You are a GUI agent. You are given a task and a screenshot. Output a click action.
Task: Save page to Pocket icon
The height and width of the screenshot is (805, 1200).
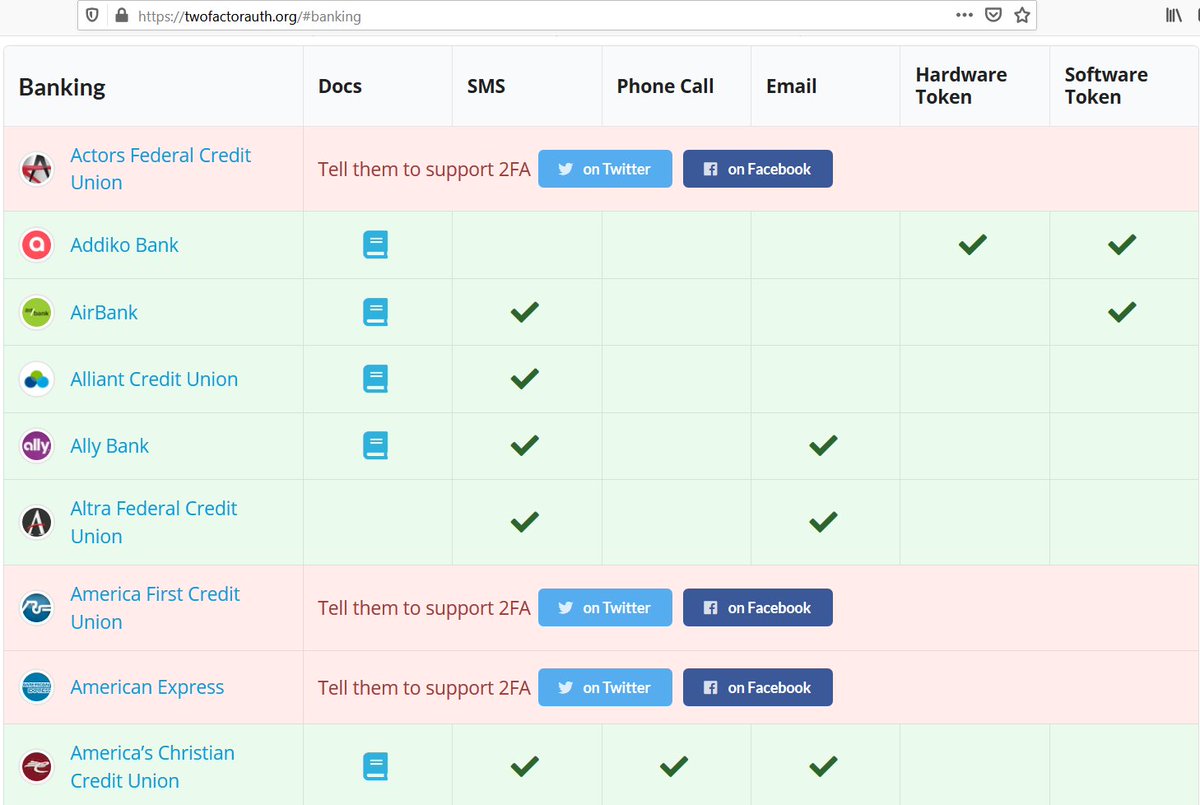pos(993,16)
